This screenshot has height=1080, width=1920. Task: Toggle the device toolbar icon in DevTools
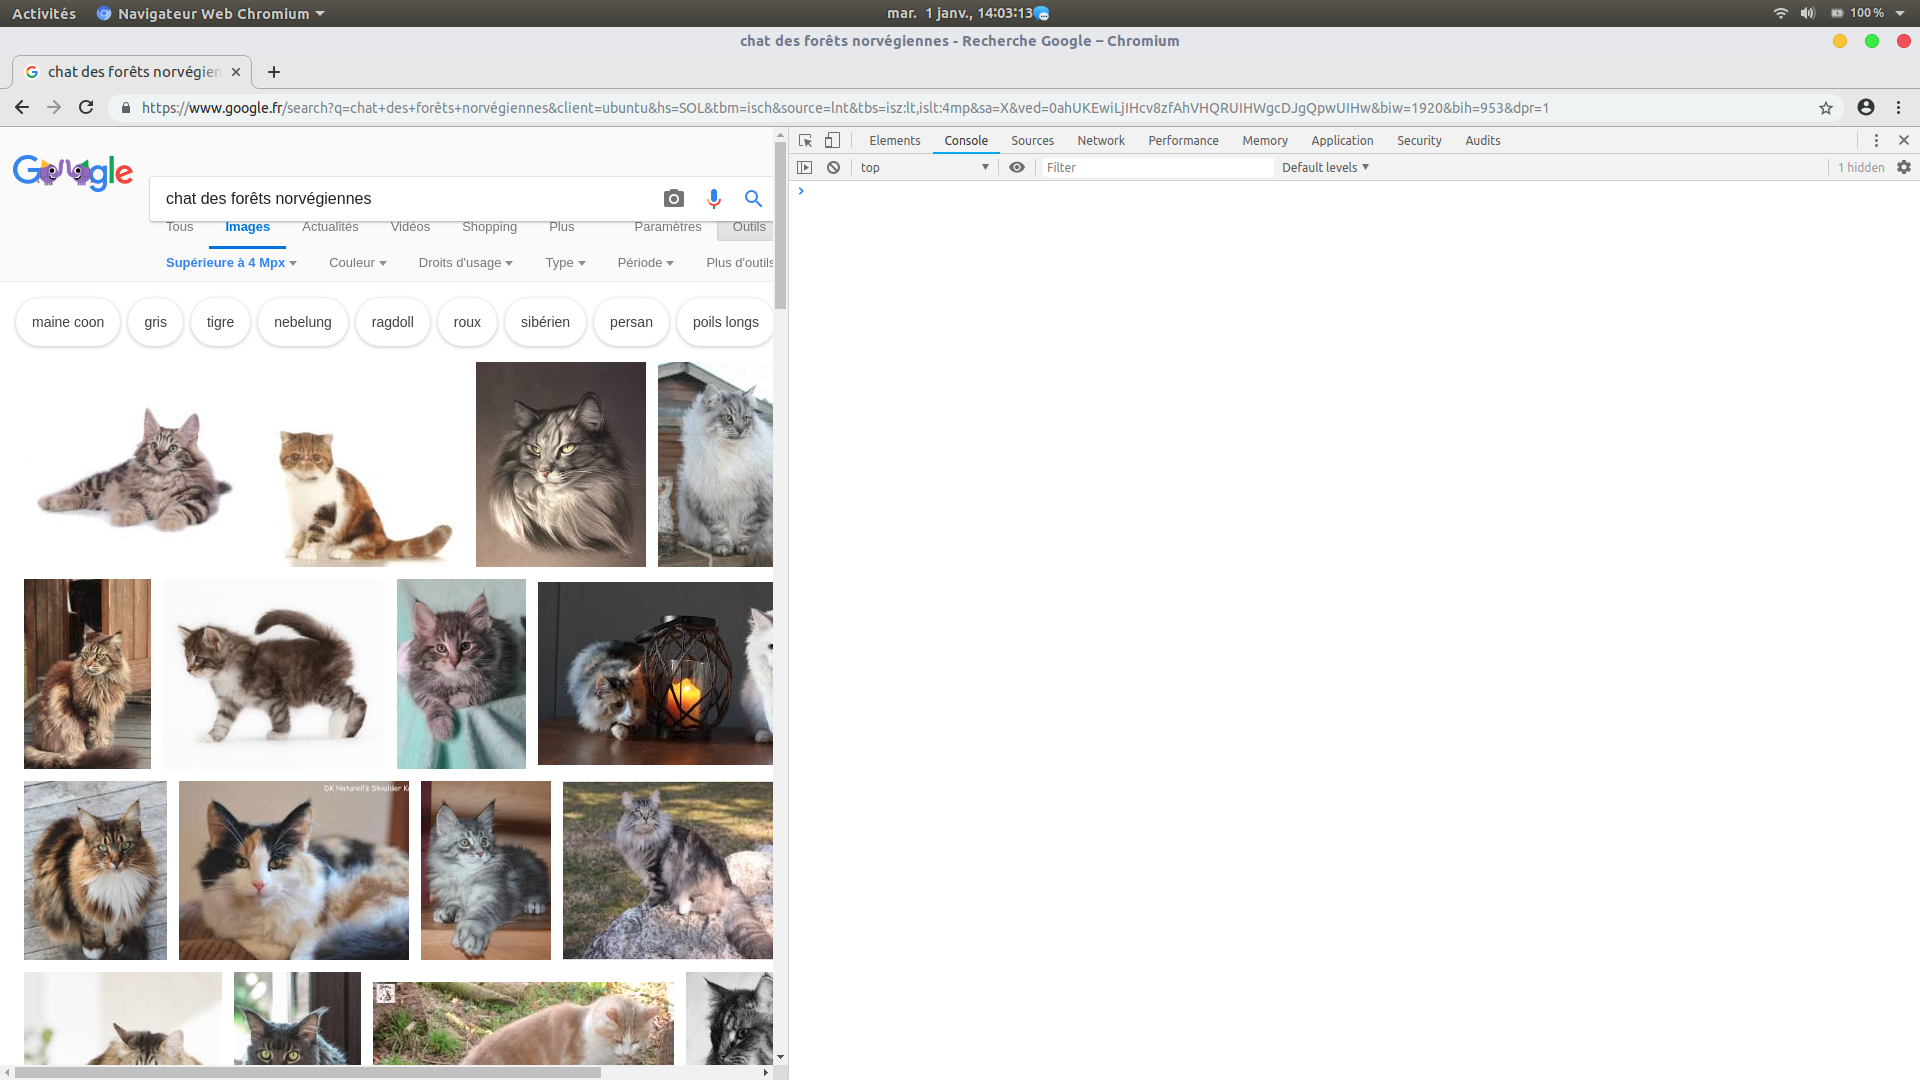832,141
